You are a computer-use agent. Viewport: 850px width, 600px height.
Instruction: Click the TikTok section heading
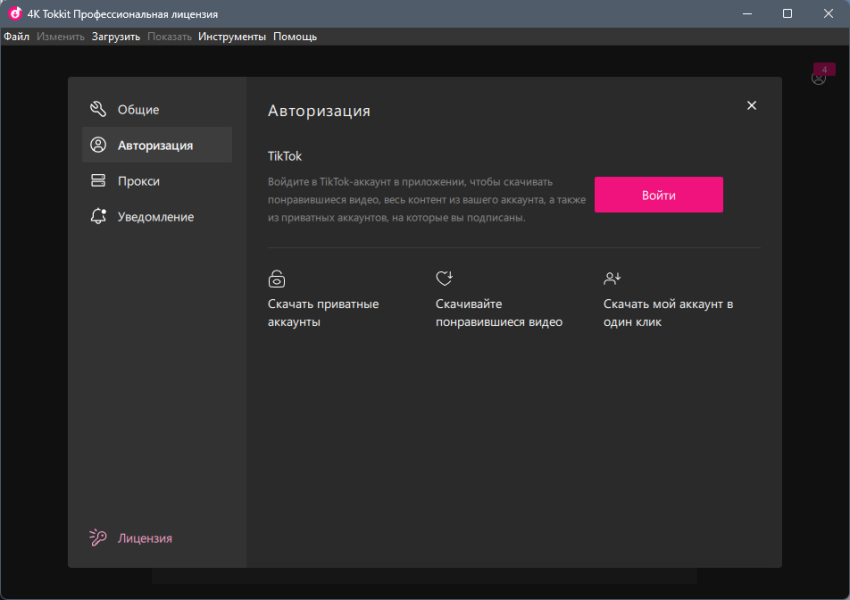[285, 156]
